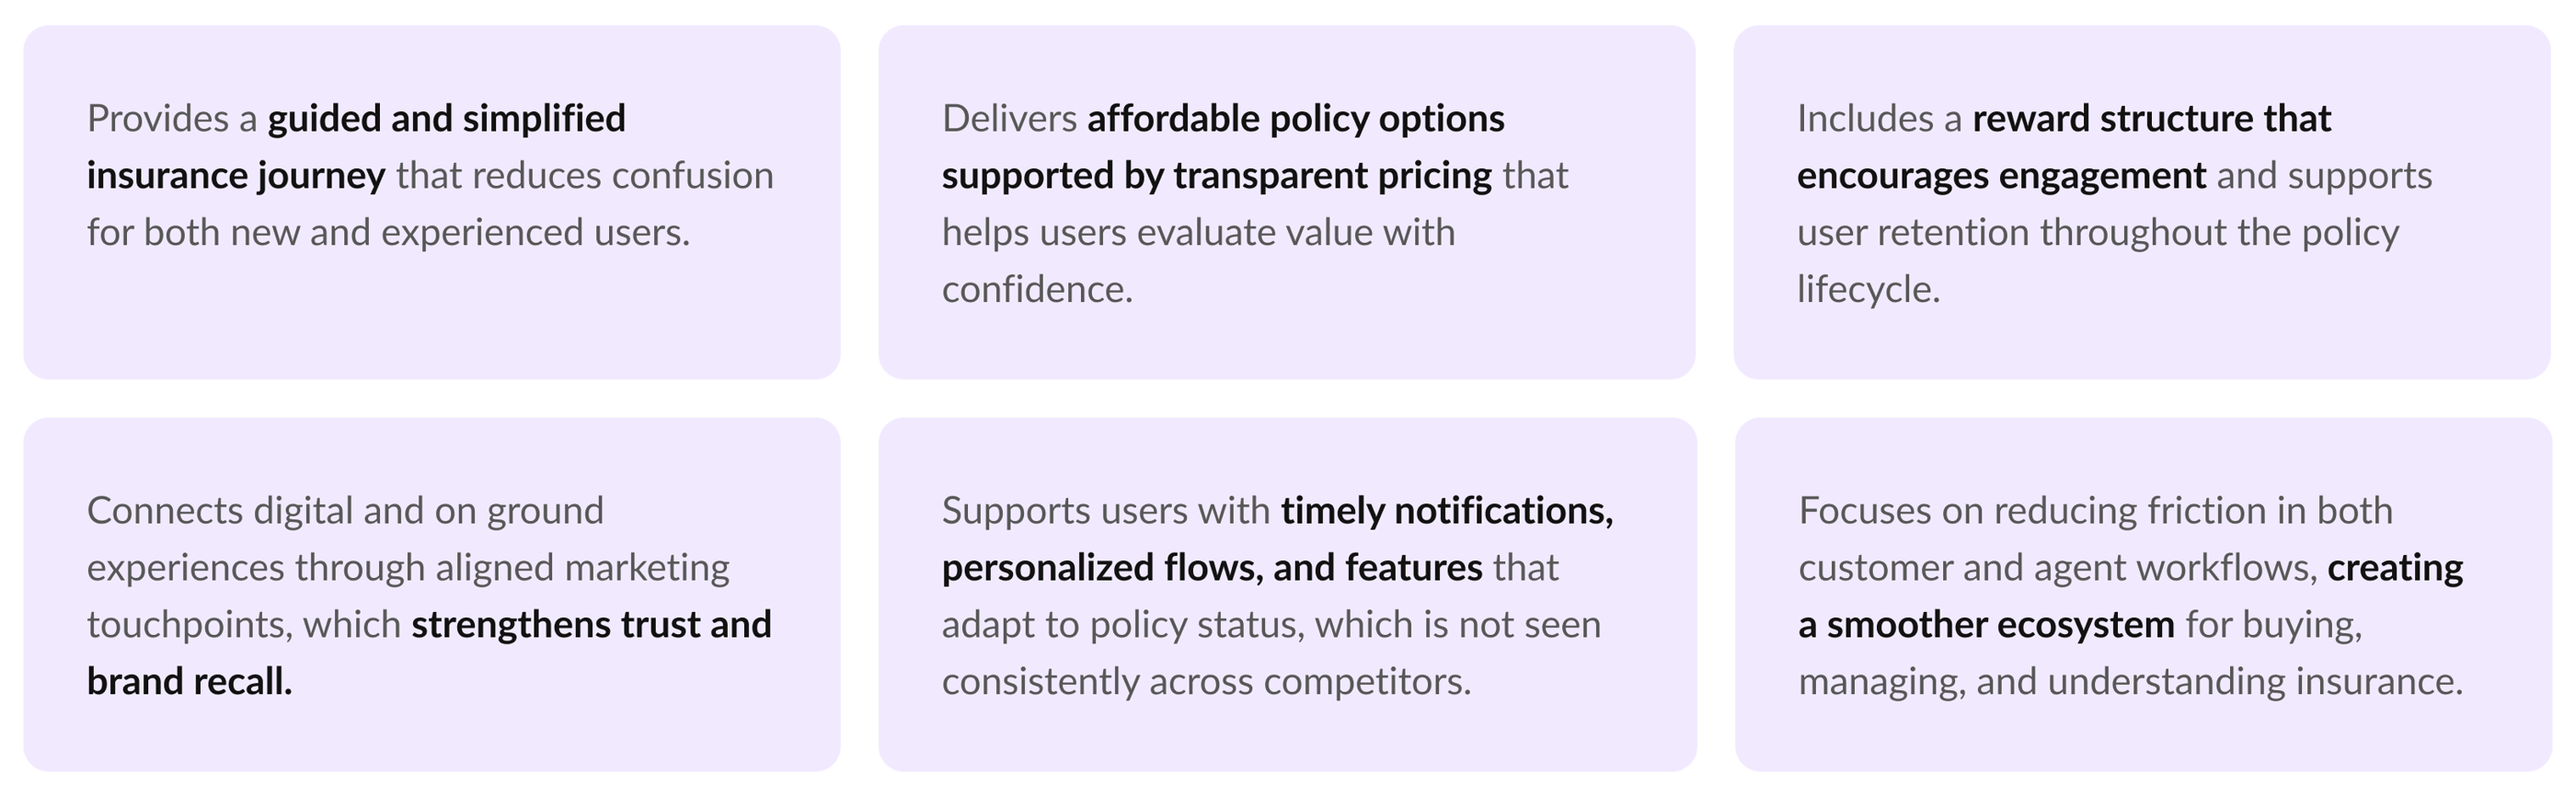Click the bold phrase "timely notifications,"

(x=1446, y=511)
